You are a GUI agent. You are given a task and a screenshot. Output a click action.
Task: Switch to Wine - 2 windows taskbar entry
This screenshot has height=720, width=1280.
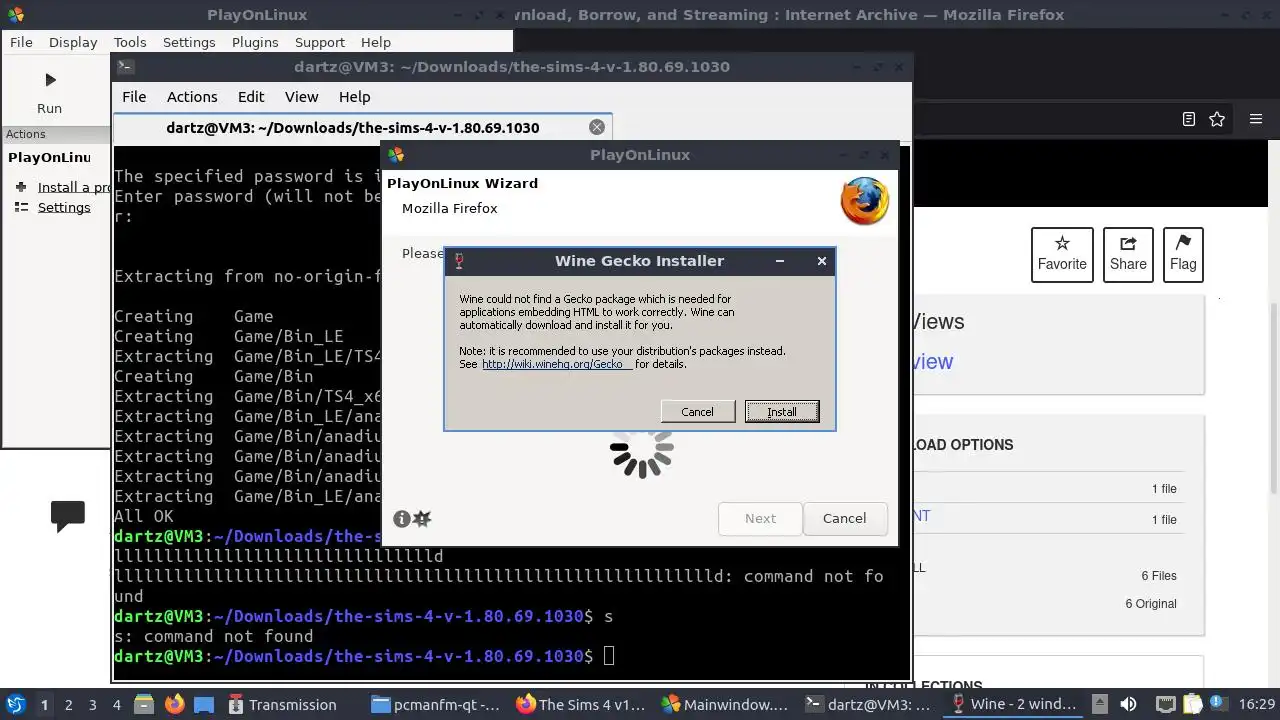(1014, 704)
